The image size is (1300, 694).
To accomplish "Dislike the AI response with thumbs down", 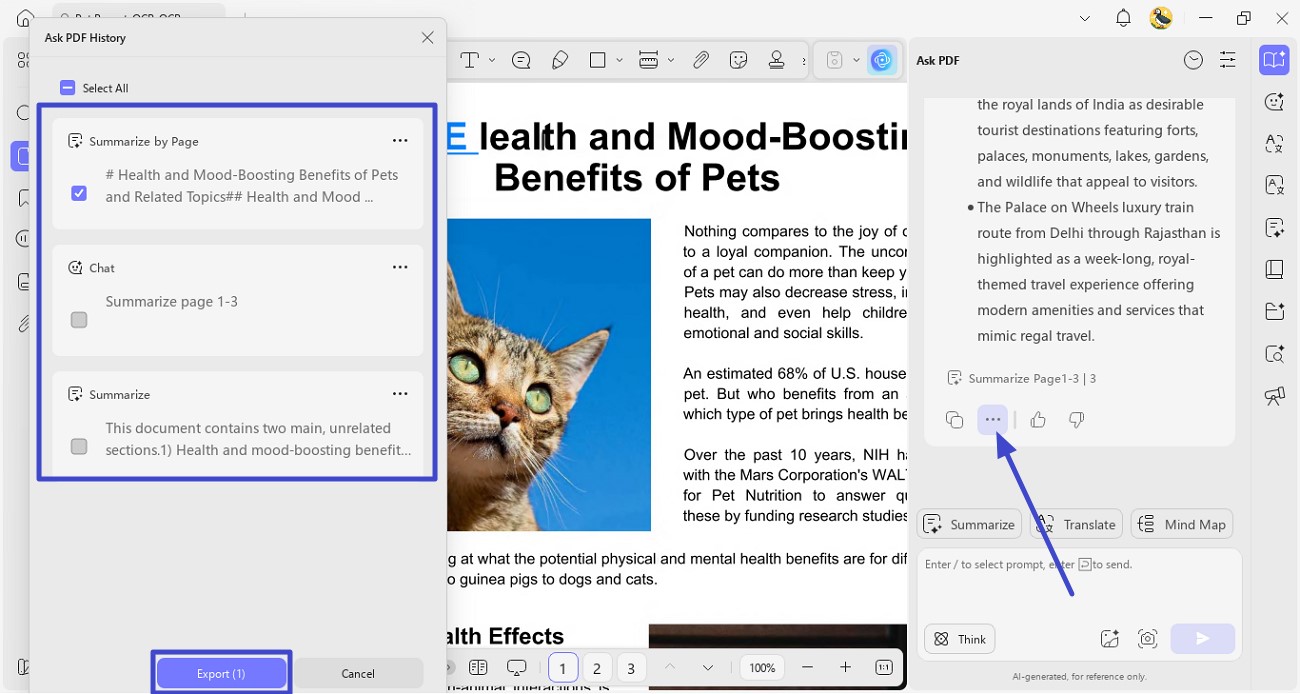I will (x=1076, y=420).
